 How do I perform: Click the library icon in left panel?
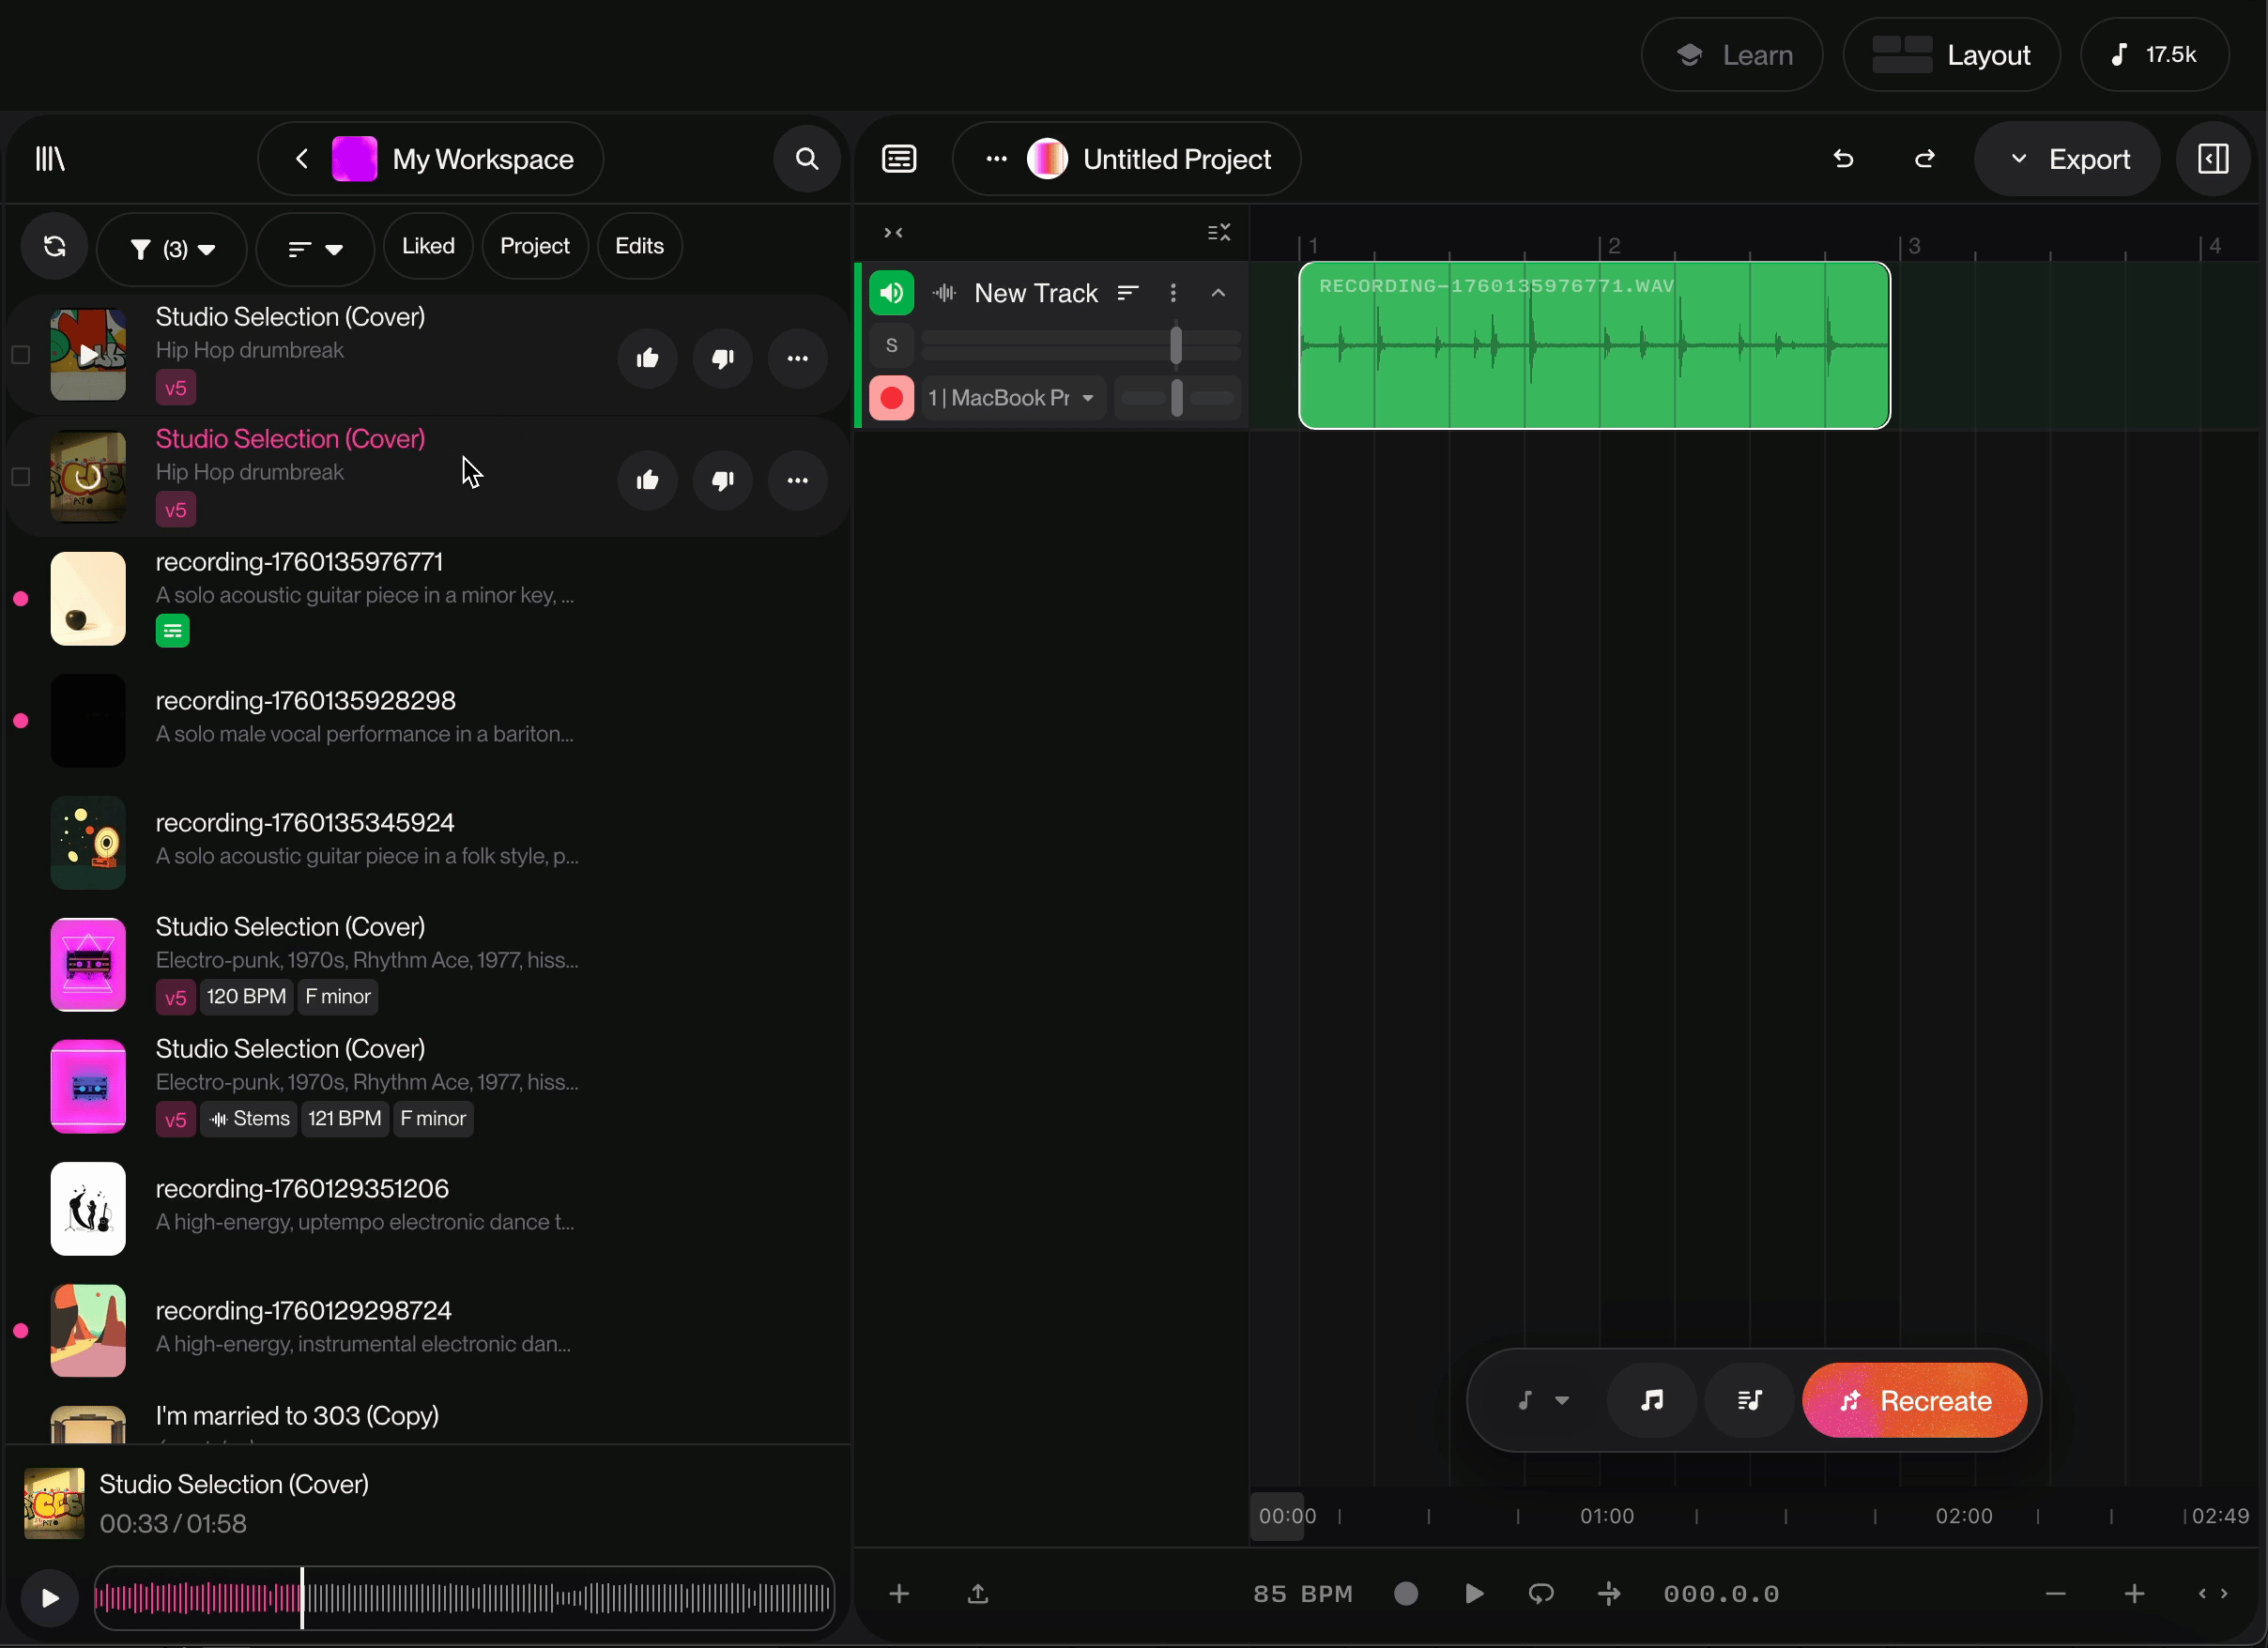50,159
